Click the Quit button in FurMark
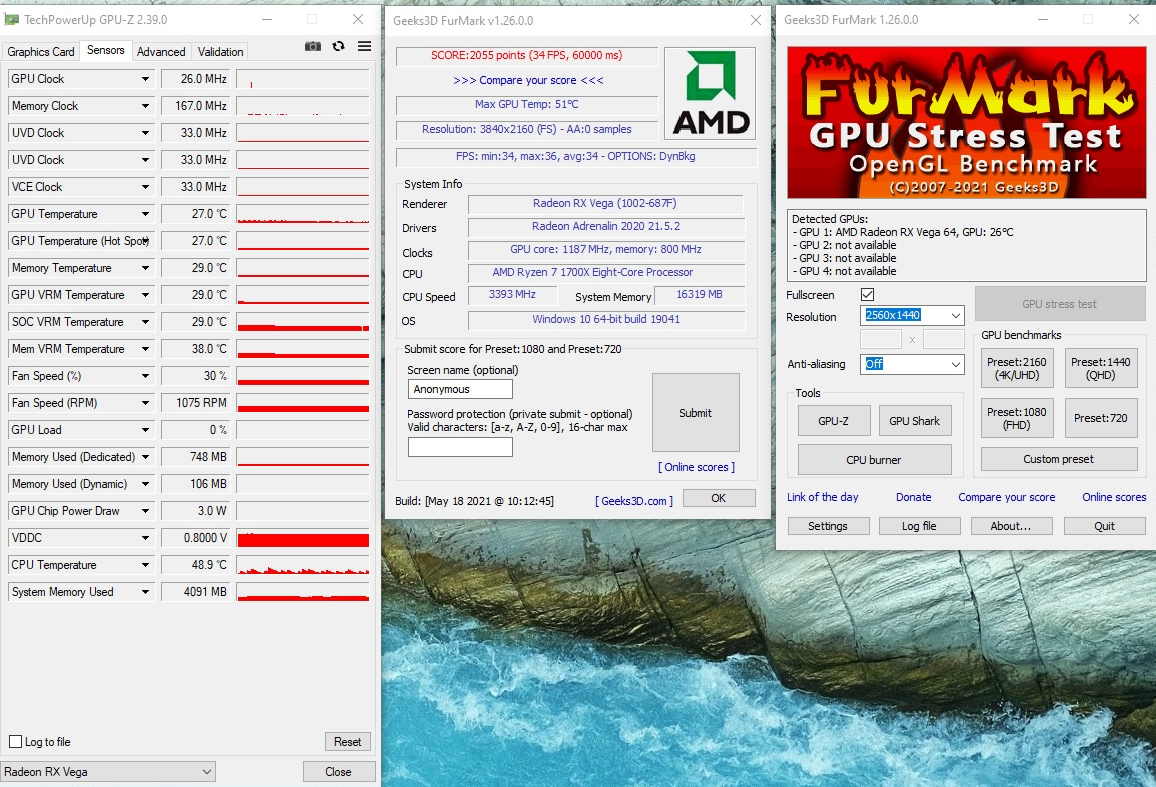 pyautogui.click(x=1104, y=526)
